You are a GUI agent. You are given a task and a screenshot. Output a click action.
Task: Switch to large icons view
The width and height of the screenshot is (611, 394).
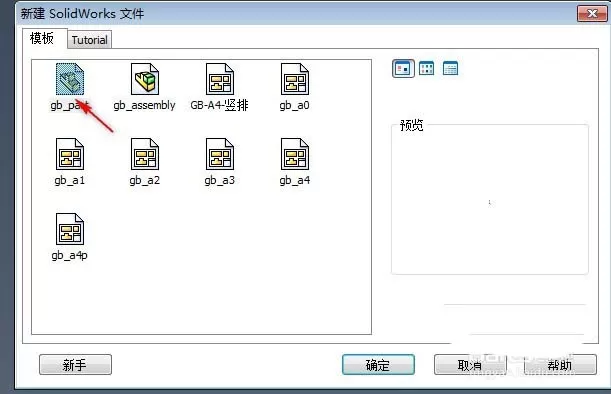pyautogui.click(x=403, y=69)
